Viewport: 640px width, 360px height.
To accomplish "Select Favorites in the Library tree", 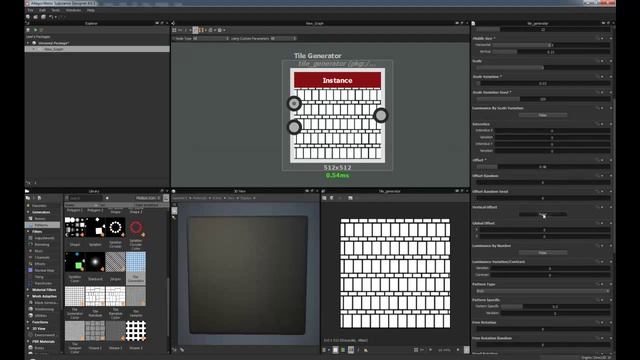I will tap(39, 206).
